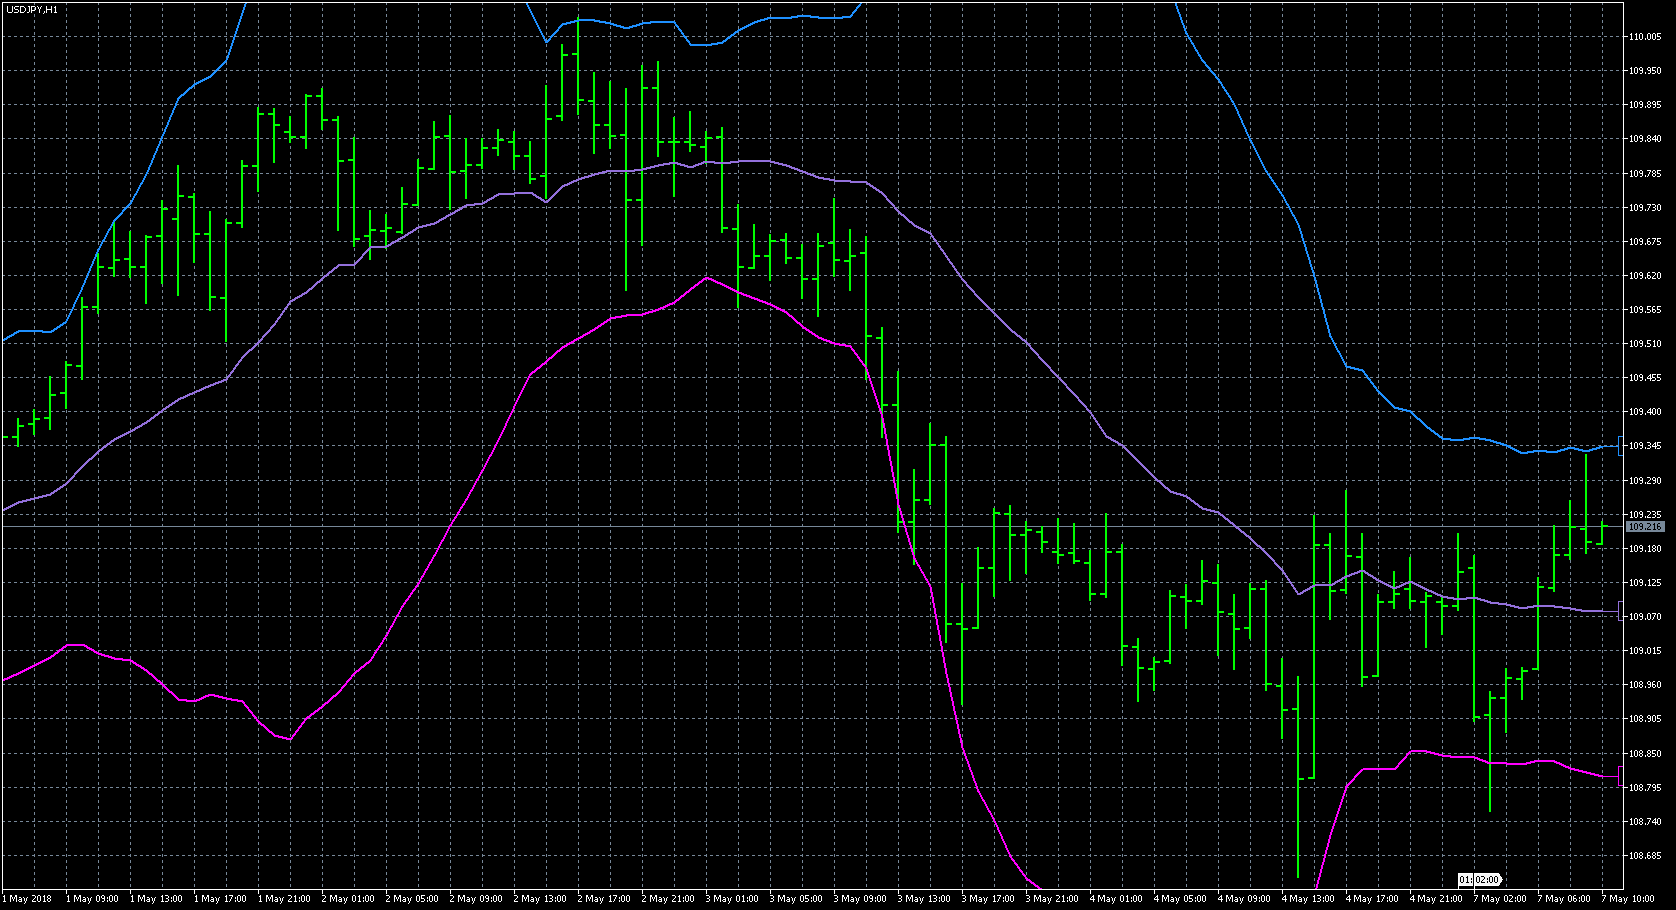Select the current price tag 109.216
The height and width of the screenshot is (910, 1676).
click(x=1645, y=526)
